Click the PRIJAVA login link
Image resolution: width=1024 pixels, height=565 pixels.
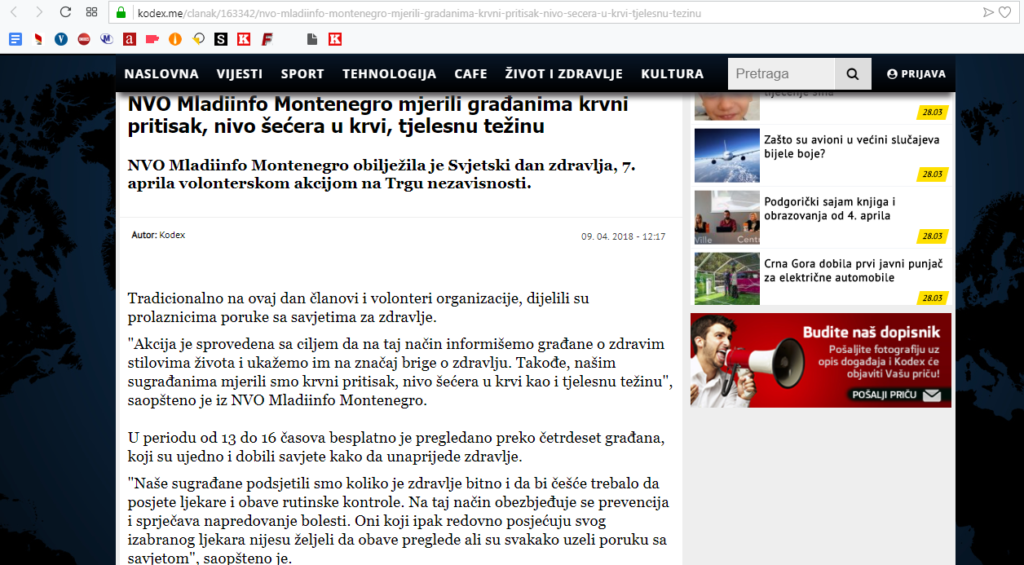pyautogui.click(x=916, y=74)
